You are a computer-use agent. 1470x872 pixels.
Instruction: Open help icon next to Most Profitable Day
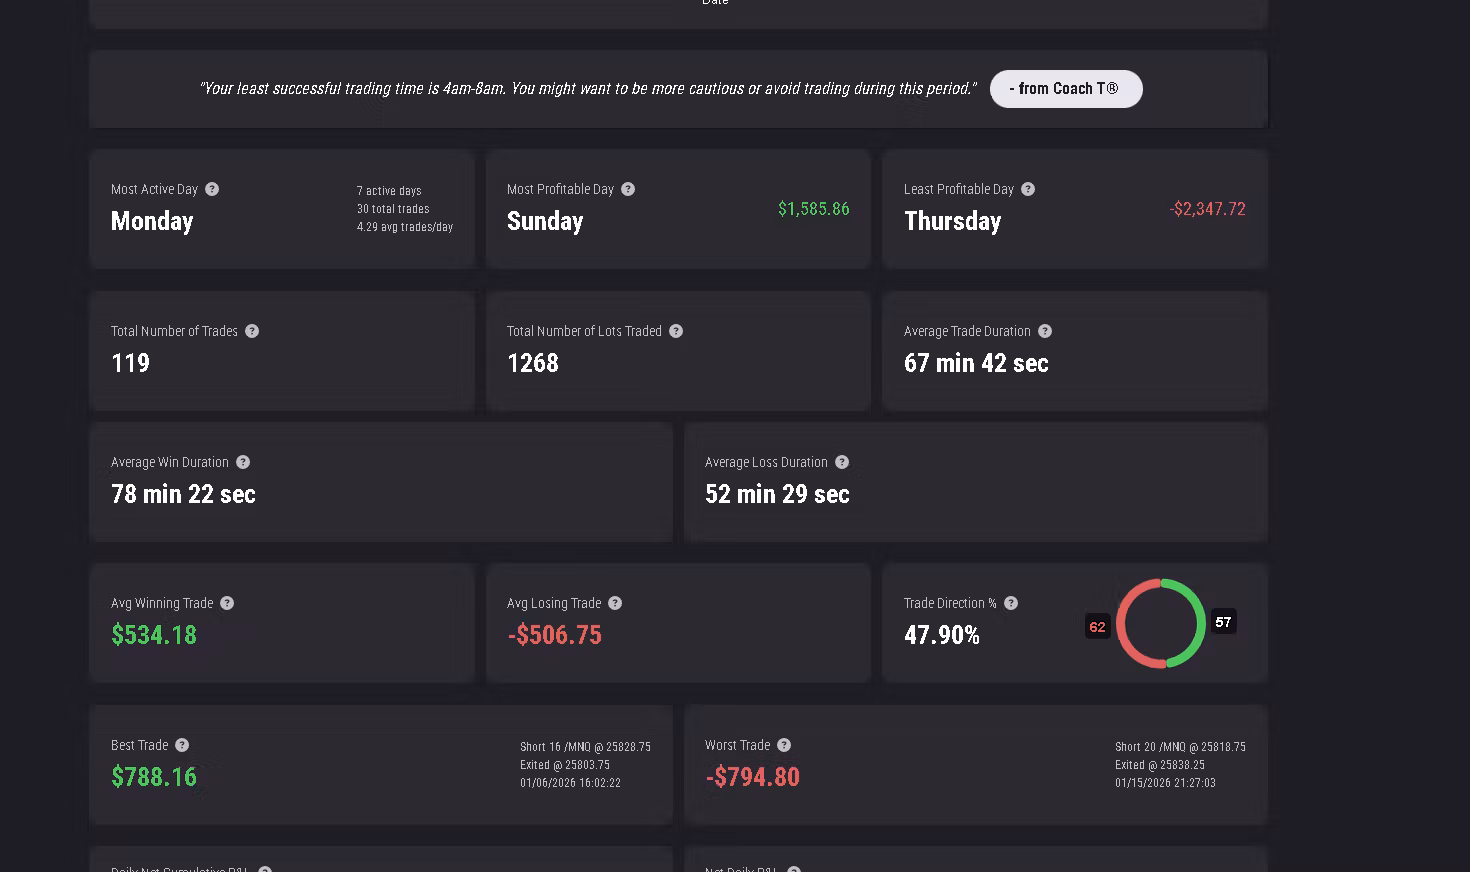point(628,189)
